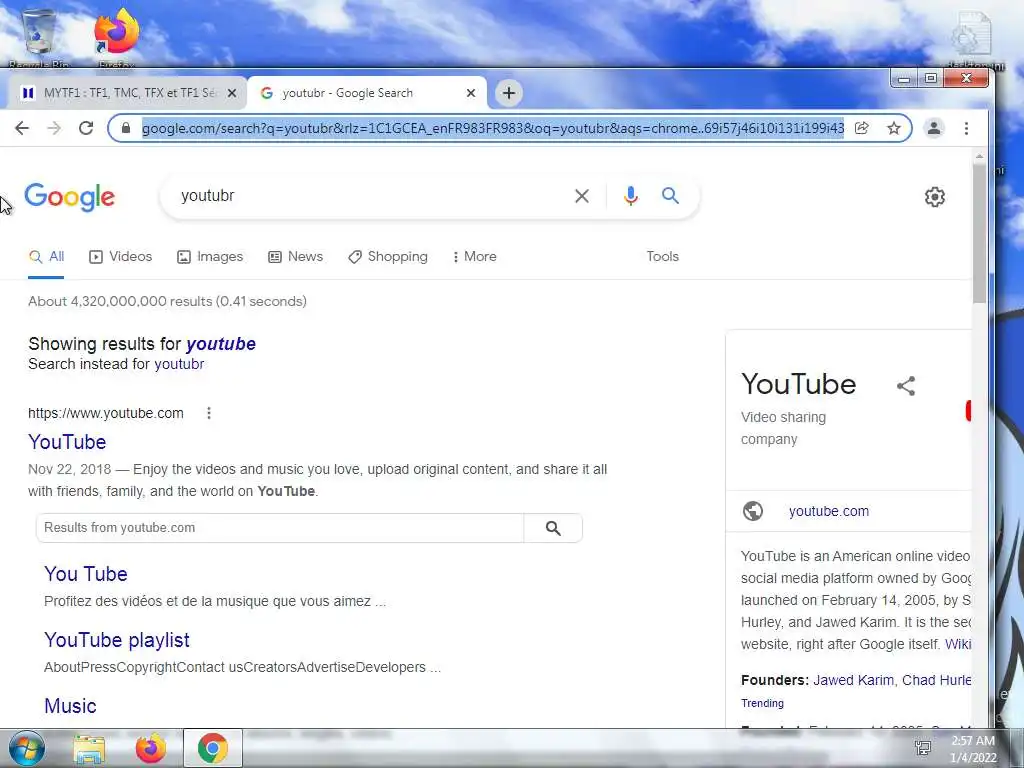Image resolution: width=1024 pixels, height=768 pixels.
Task: Click the Google search text field
Action: [x=372, y=196]
